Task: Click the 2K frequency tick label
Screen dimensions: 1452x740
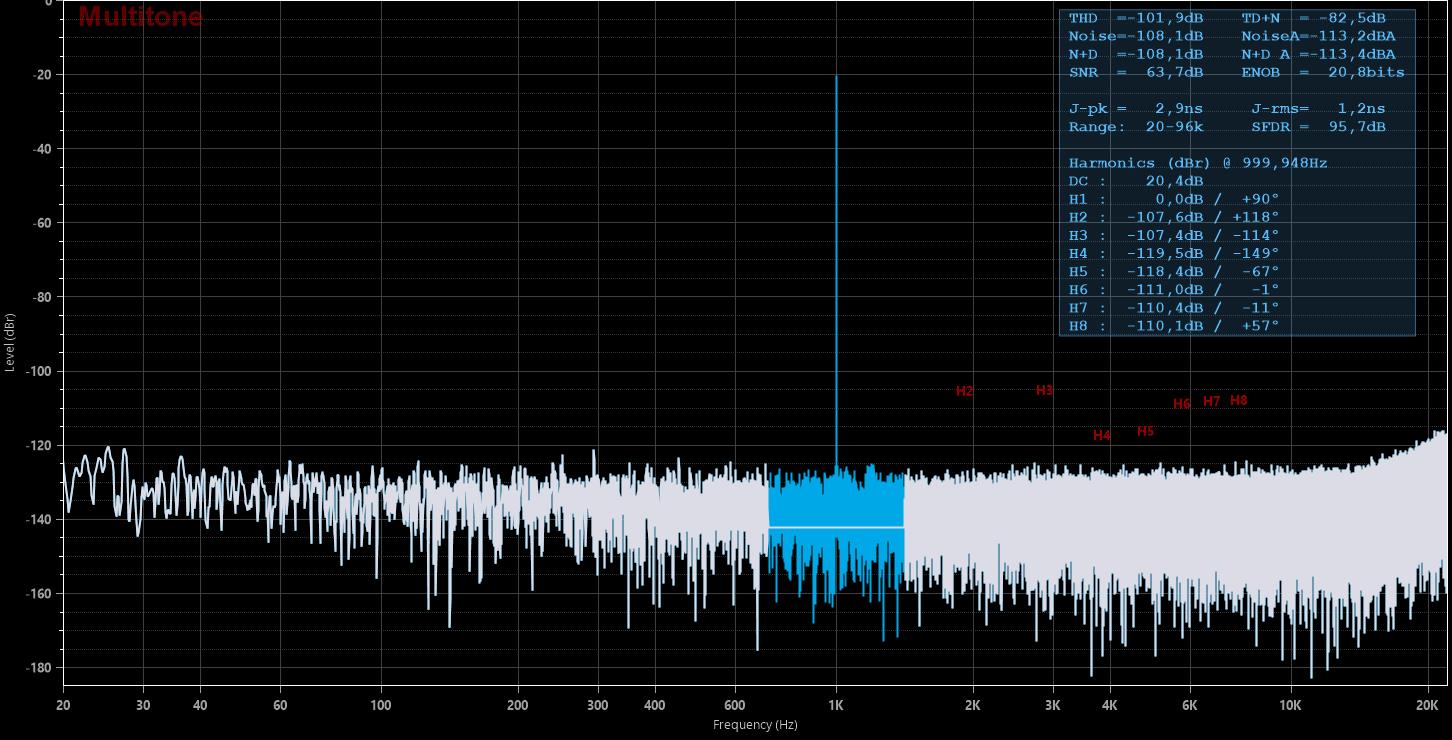Action: (973, 705)
